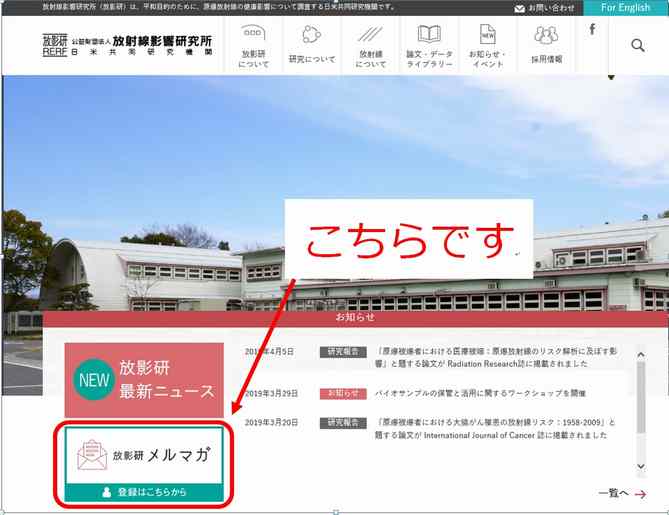Click the お知らせ・イベント NEW document icon
Viewport: 669px width, 515px height.
(487, 36)
